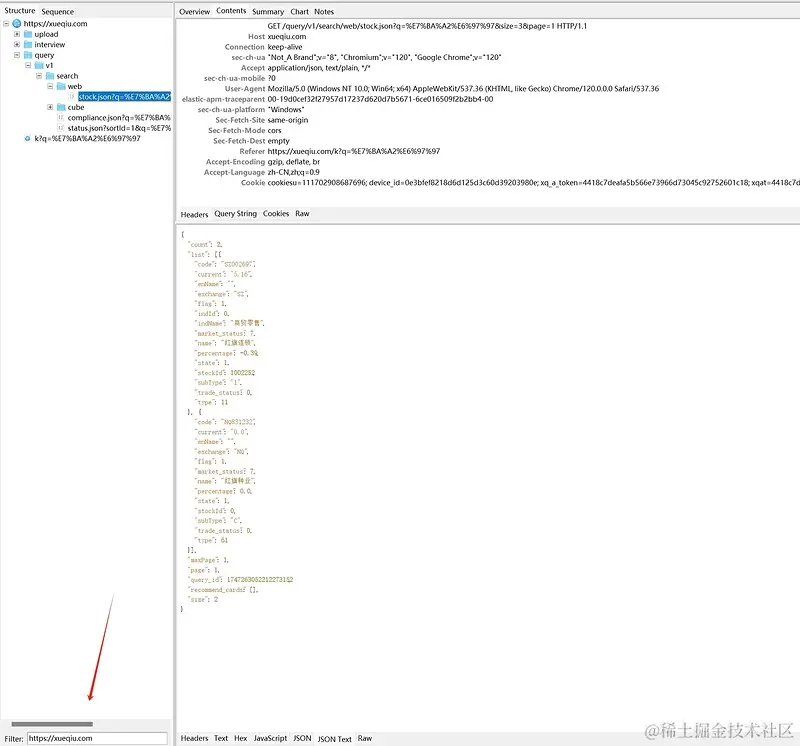Select the status.json?sortId=1 request row

tap(119, 128)
